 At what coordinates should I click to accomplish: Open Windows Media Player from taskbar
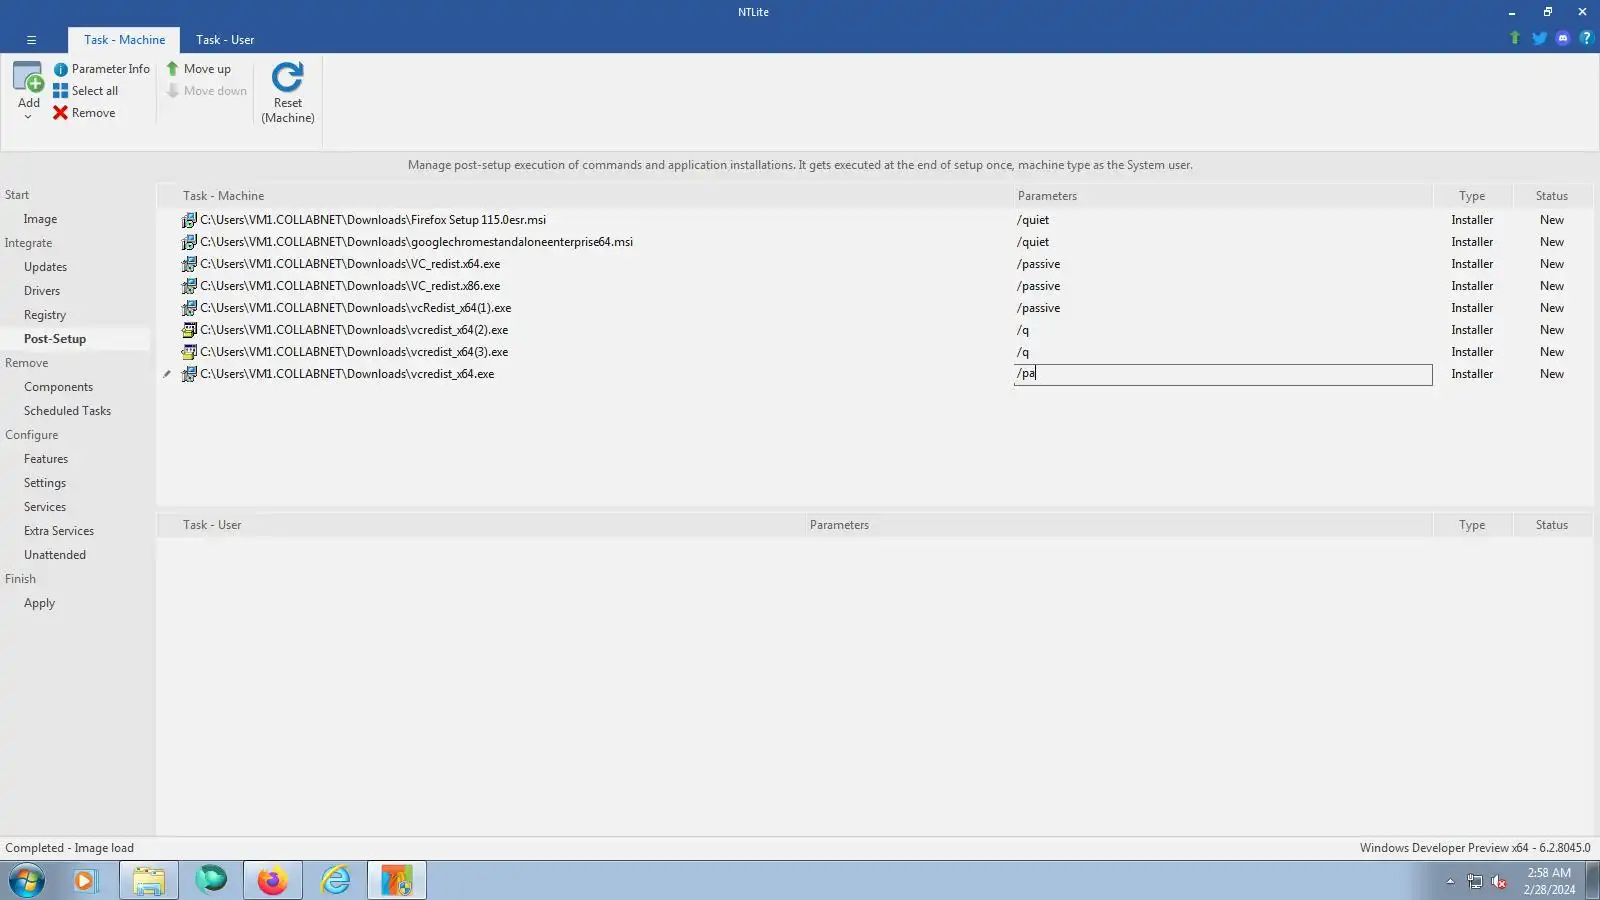pos(85,881)
